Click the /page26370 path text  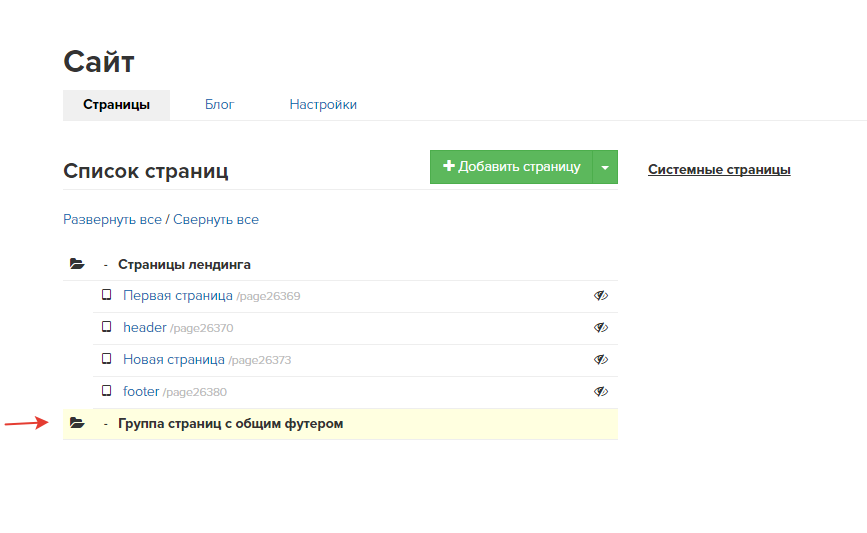point(202,328)
